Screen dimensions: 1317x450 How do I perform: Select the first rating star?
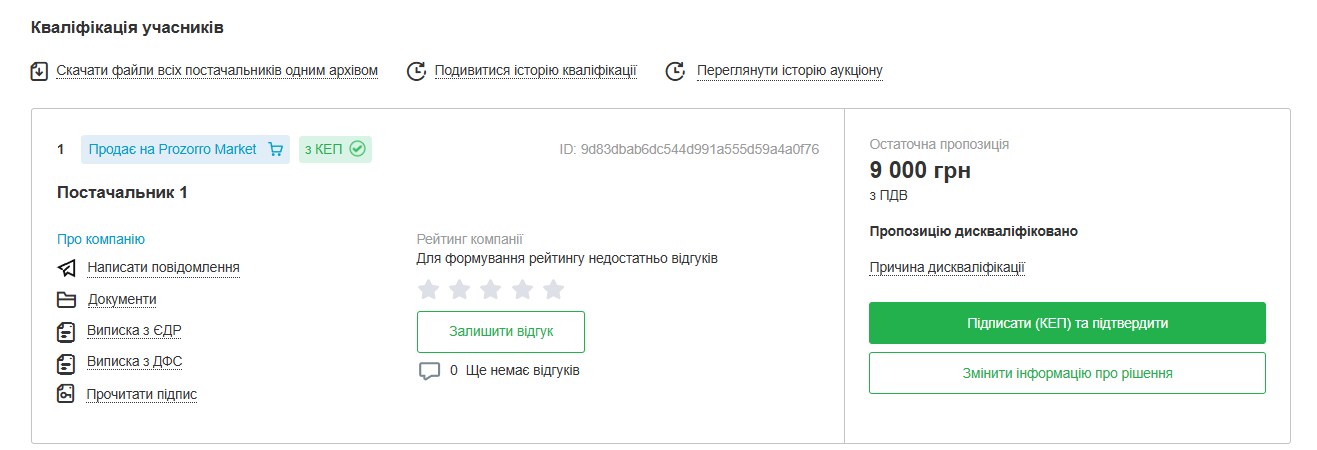click(x=428, y=290)
